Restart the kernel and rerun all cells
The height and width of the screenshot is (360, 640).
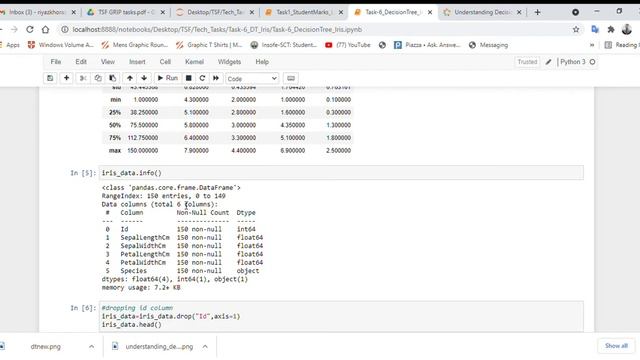(216, 78)
